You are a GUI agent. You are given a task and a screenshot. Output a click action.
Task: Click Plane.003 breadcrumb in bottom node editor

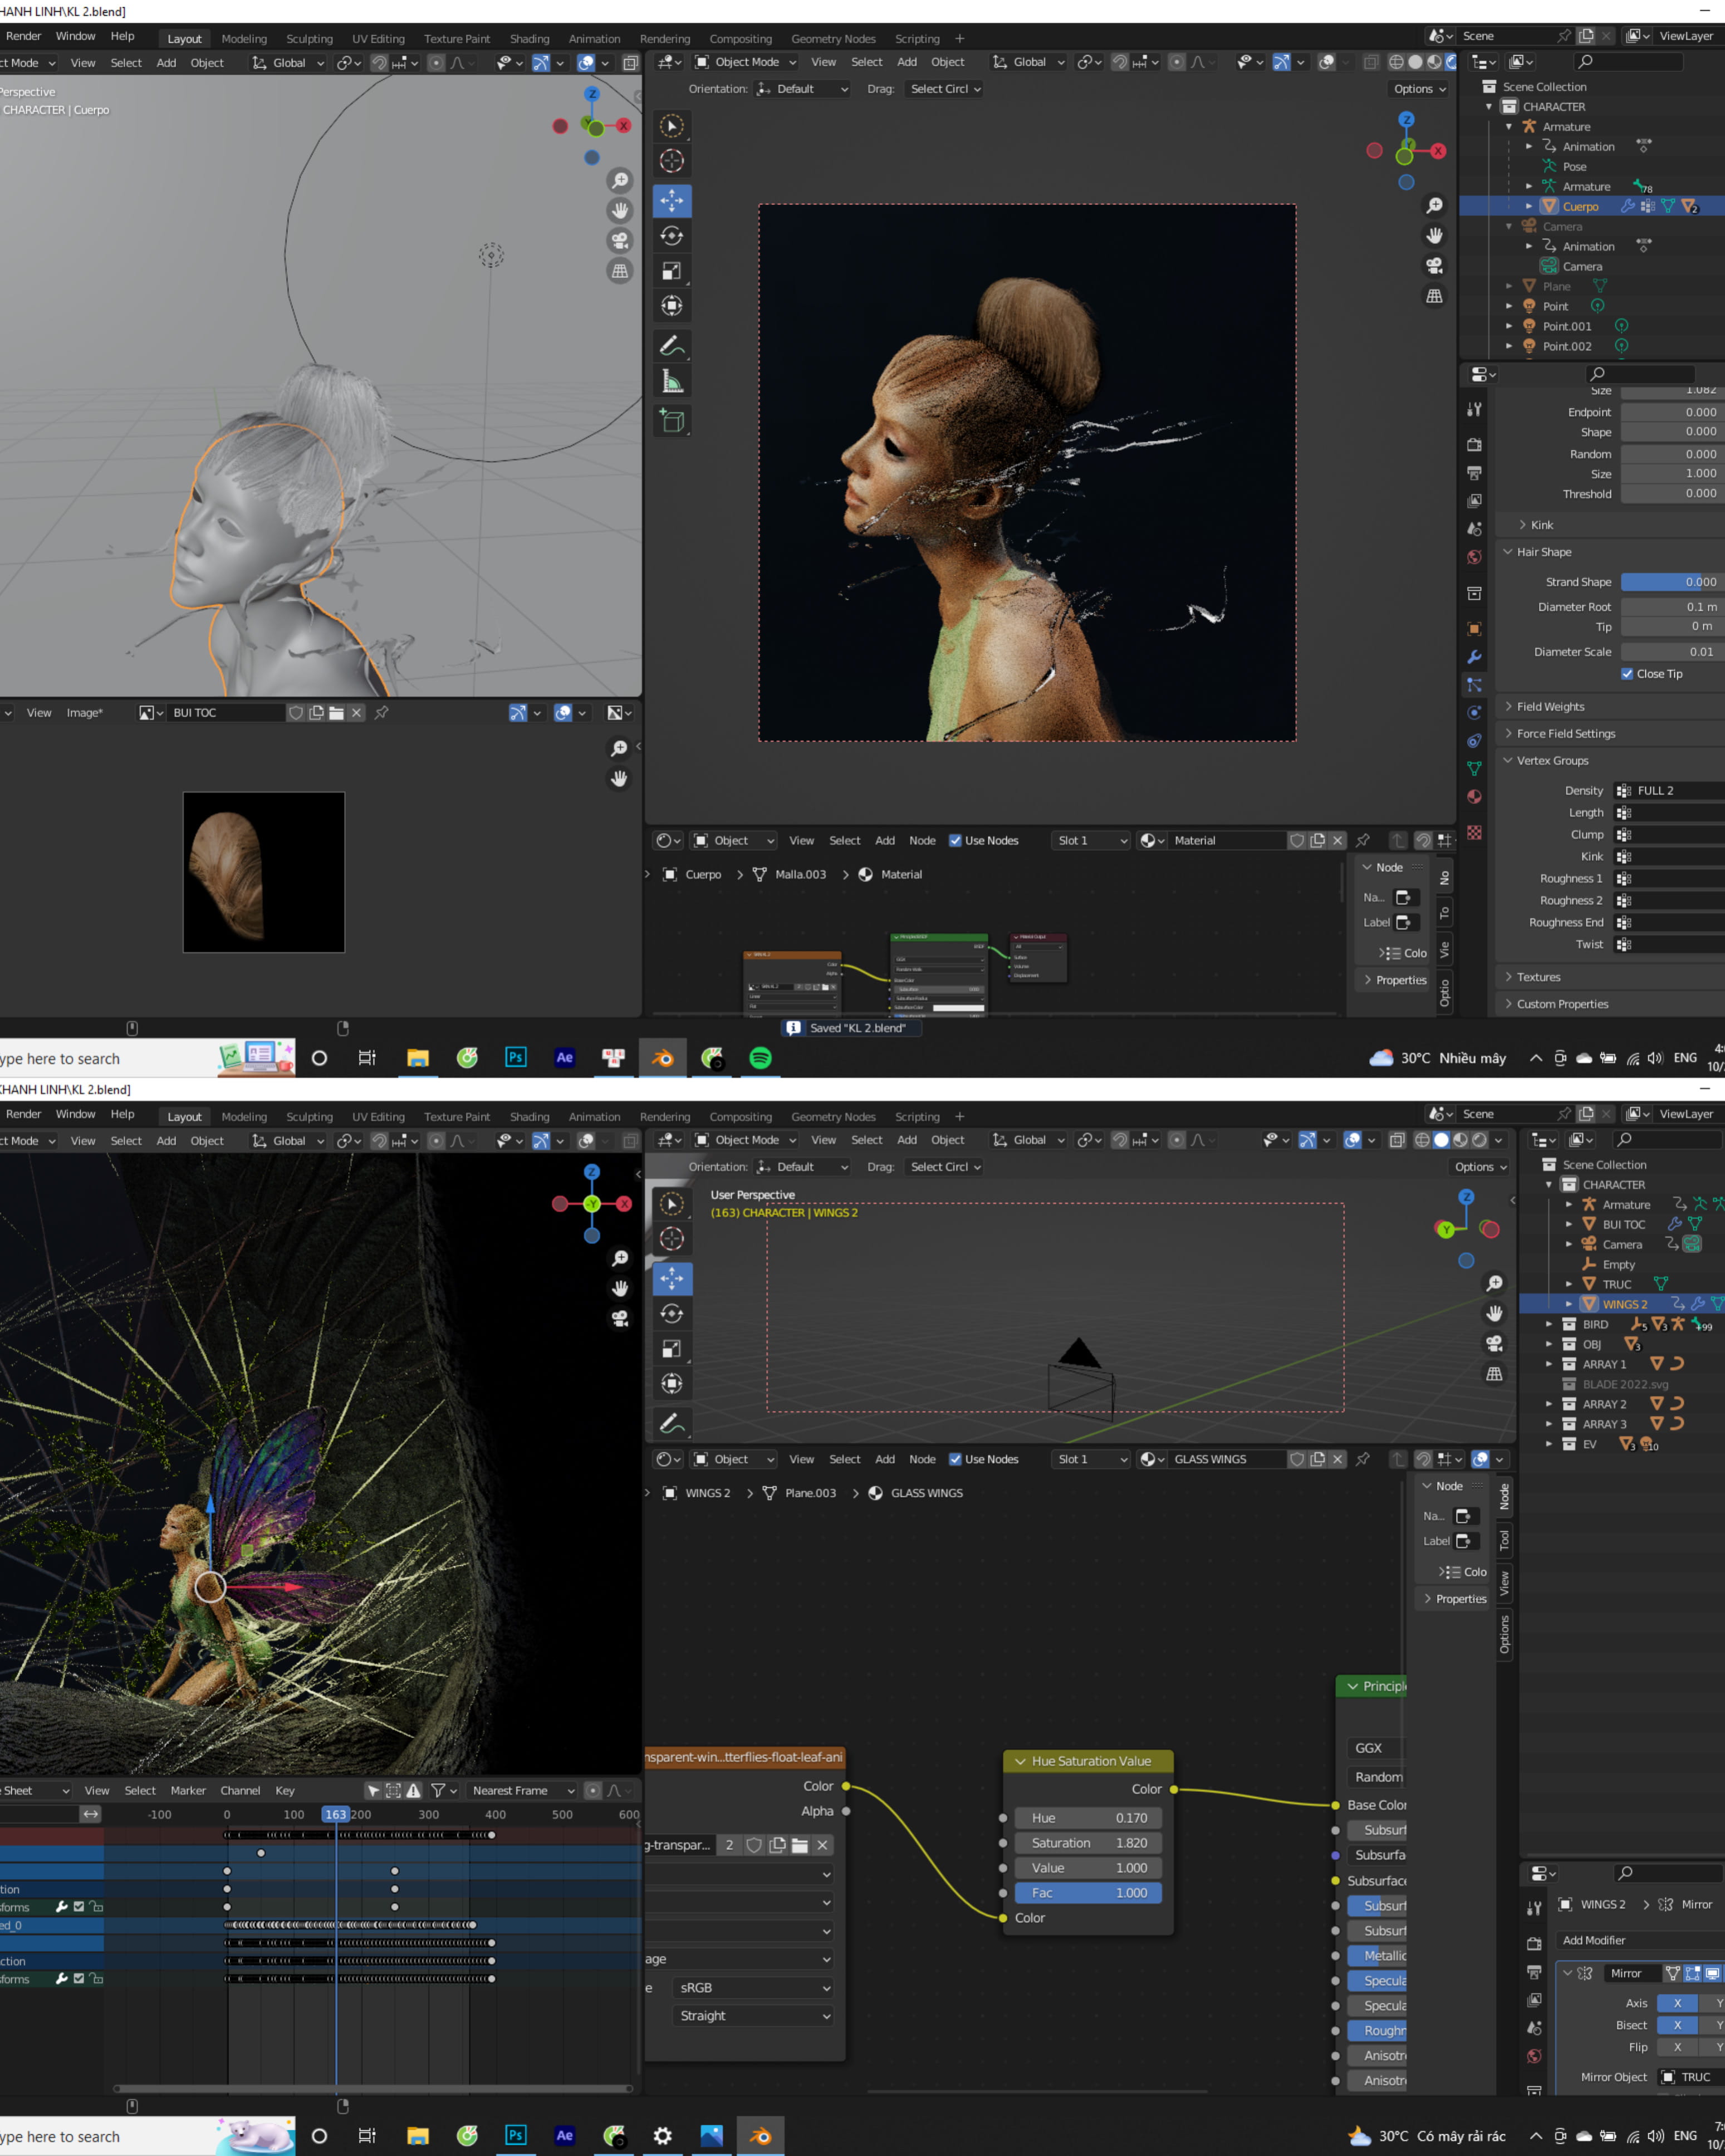810,1493
